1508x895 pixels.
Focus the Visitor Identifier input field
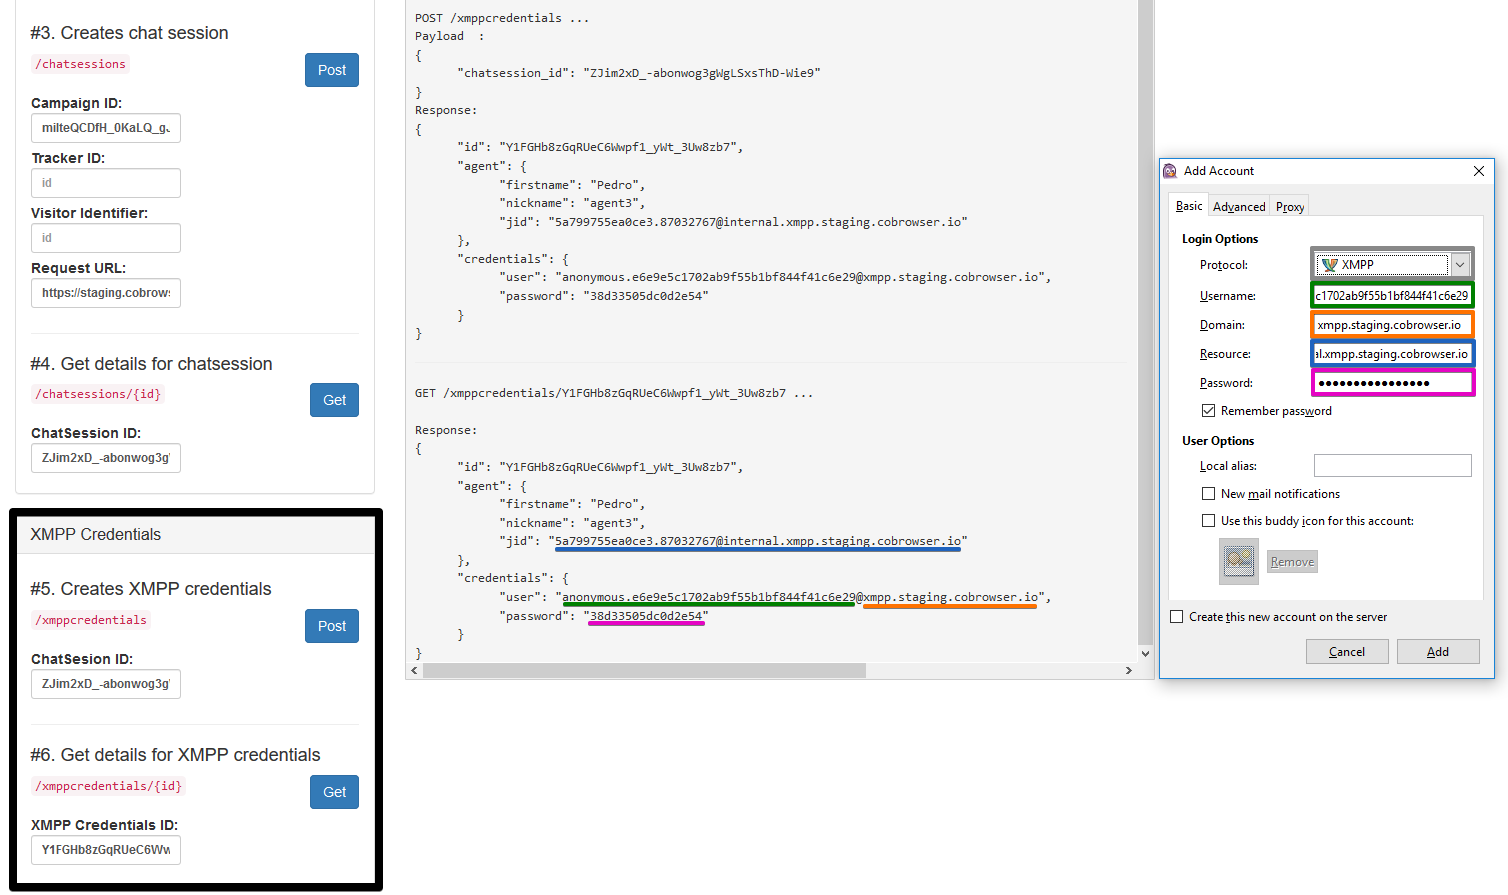tap(106, 238)
